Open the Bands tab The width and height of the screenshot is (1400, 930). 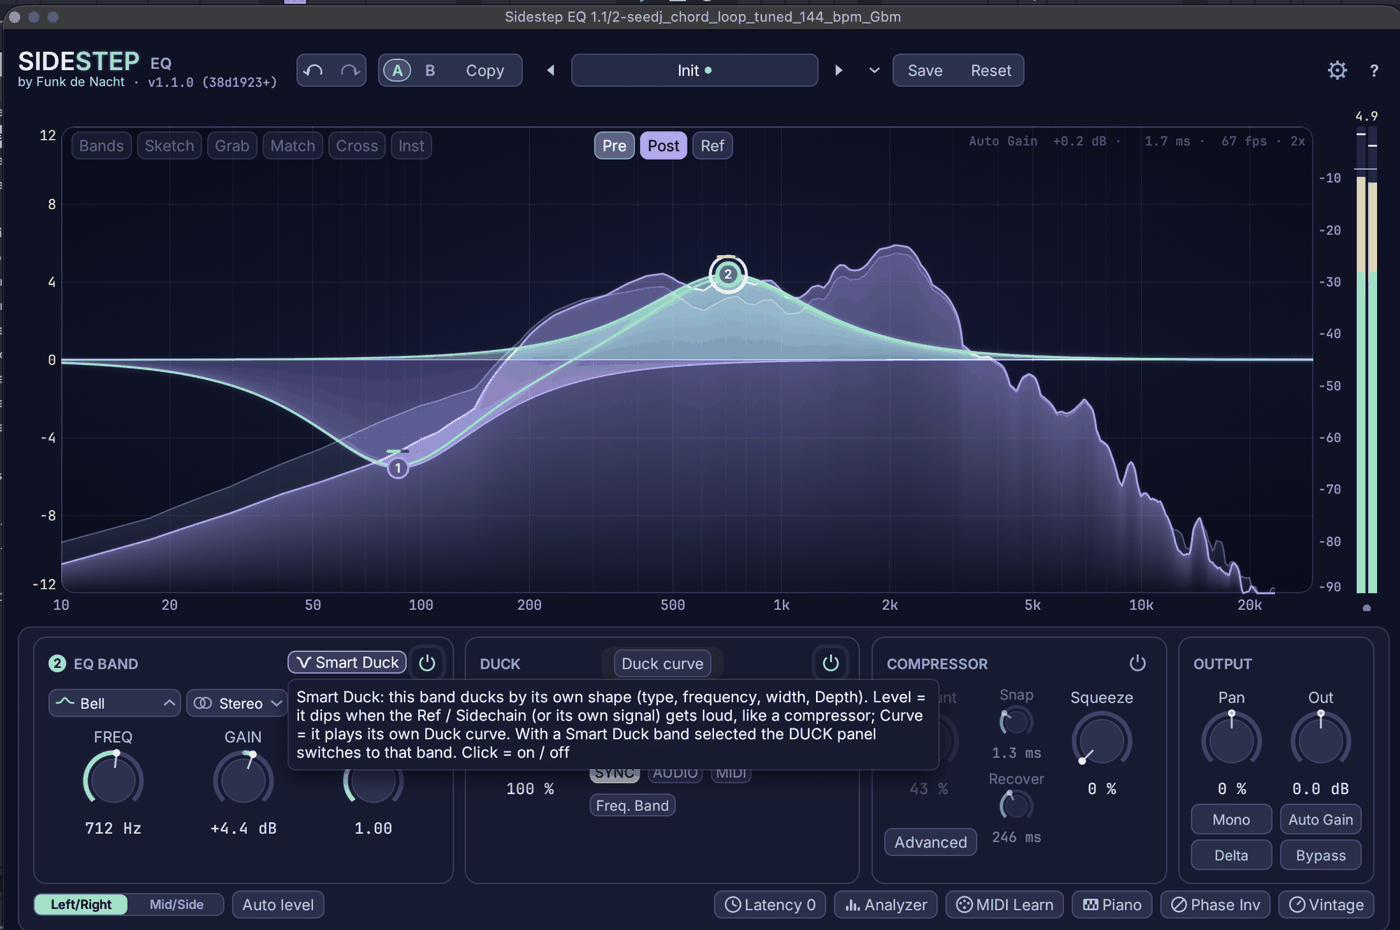pos(101,145)
